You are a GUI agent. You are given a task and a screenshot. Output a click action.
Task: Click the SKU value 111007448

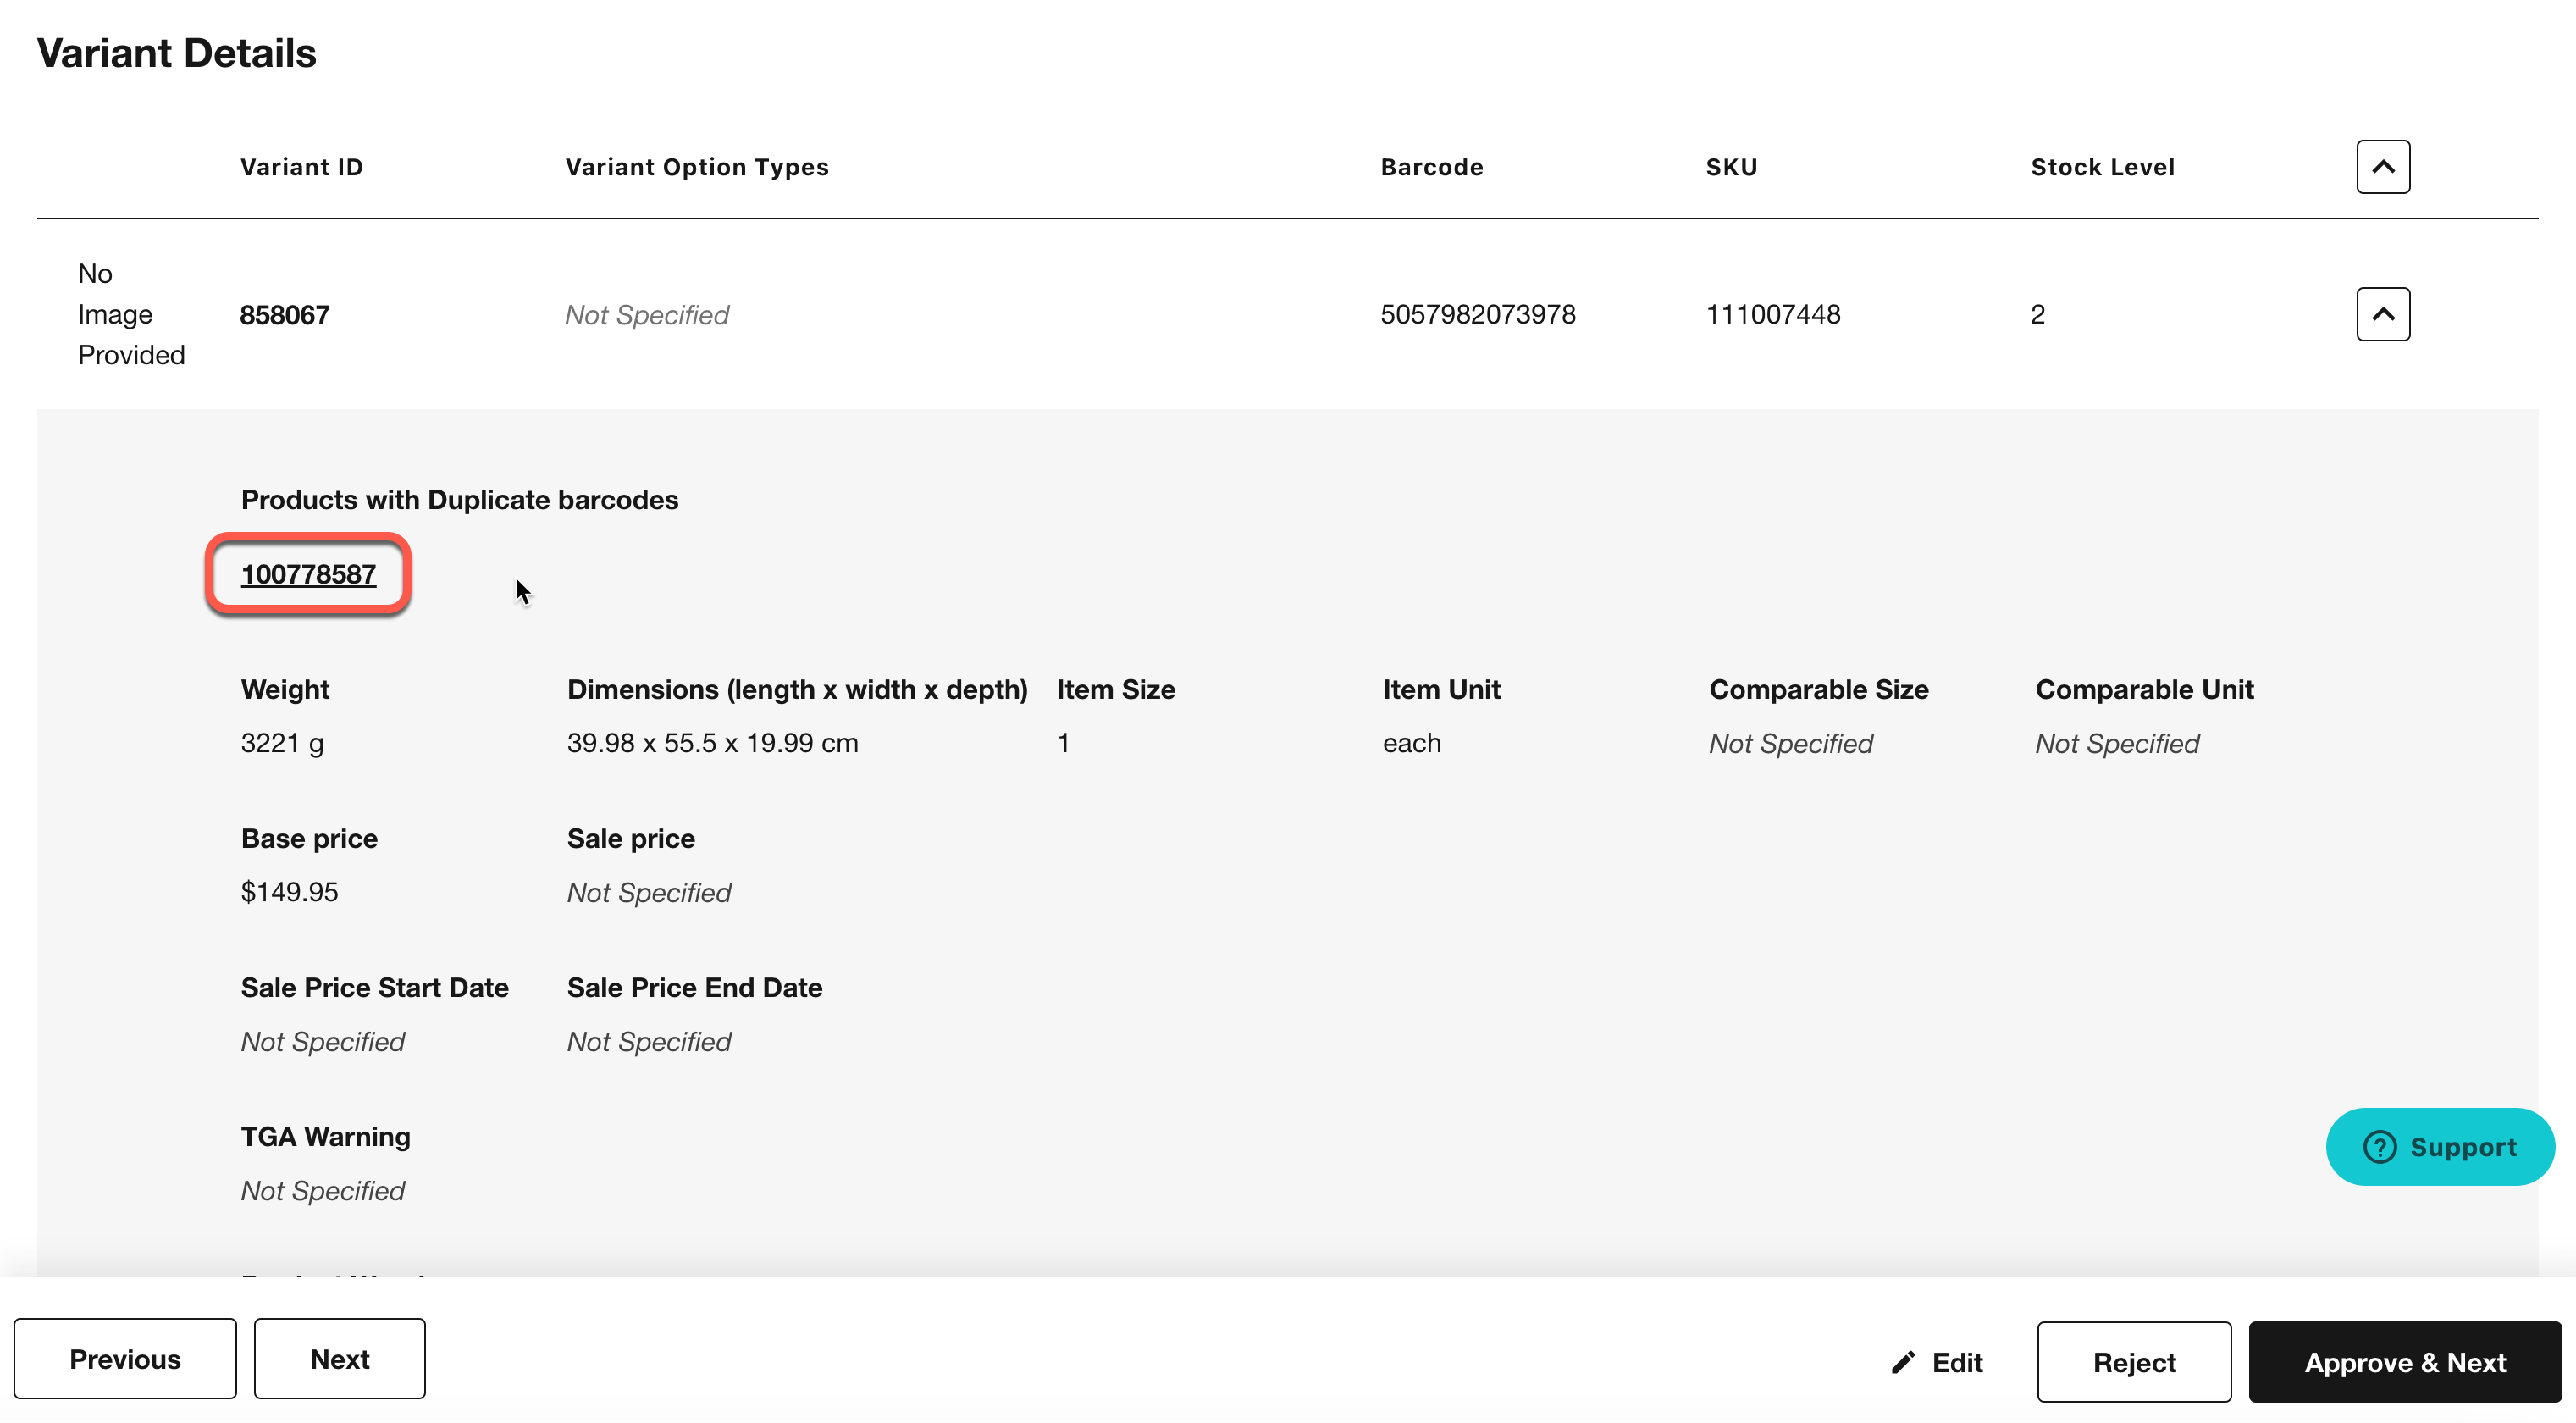click(x=1773, y=314)
